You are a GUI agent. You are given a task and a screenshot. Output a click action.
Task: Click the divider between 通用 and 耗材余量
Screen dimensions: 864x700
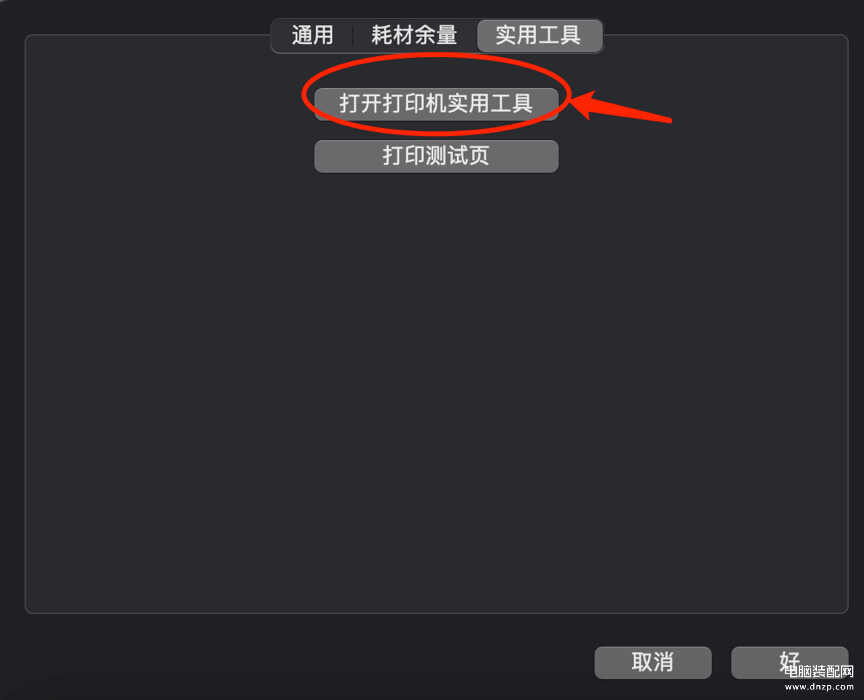coord(353,36)
